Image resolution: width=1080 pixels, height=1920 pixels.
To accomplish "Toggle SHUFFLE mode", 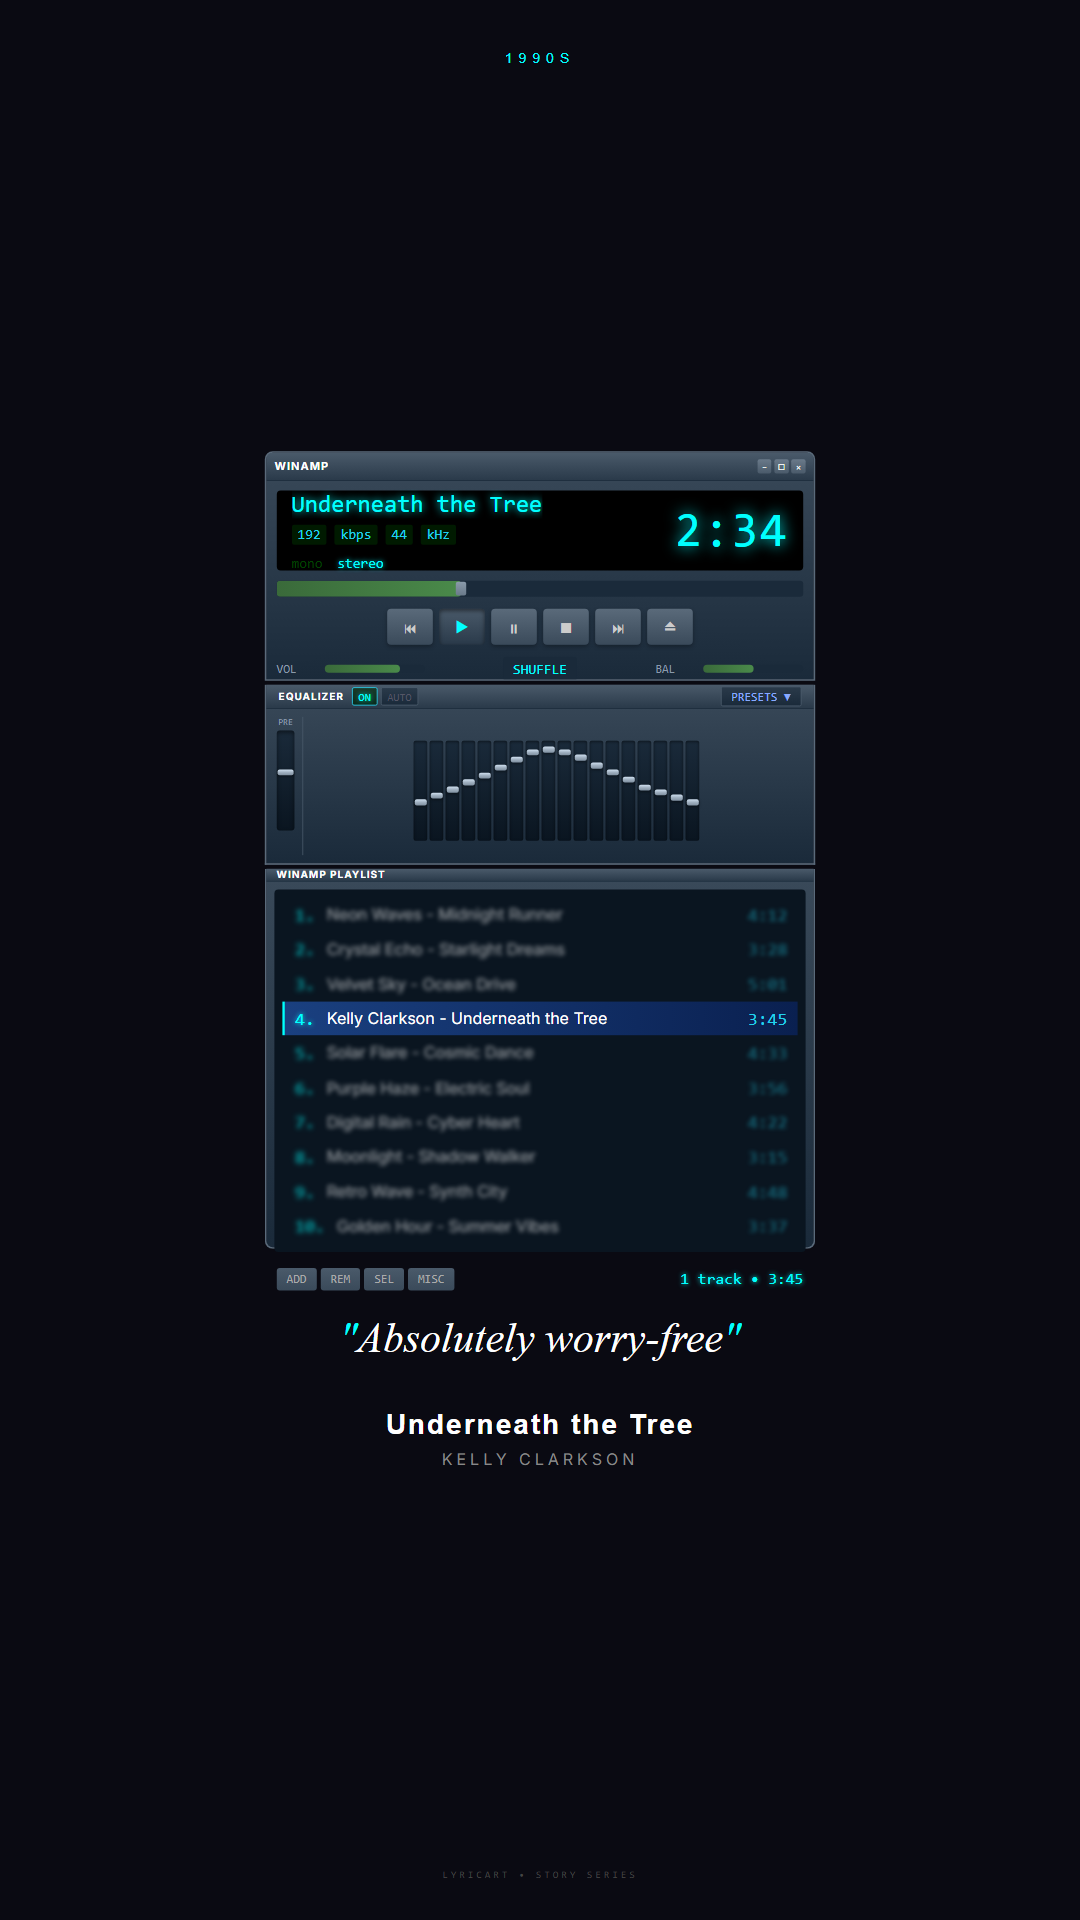I will [540, 670].
